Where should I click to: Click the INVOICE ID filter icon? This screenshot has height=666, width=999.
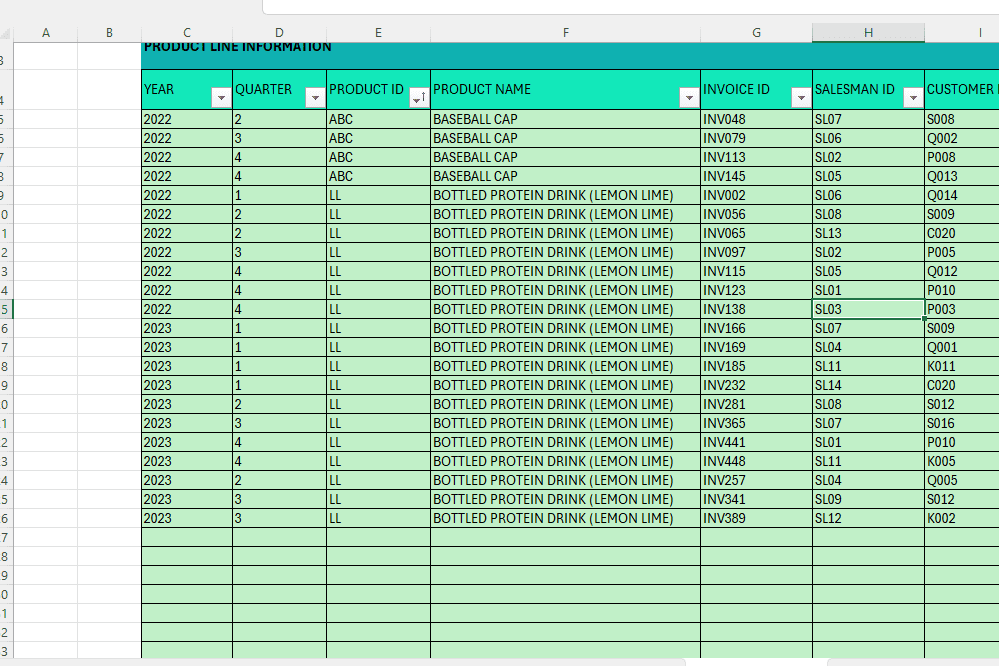click(x=801, y=98)
